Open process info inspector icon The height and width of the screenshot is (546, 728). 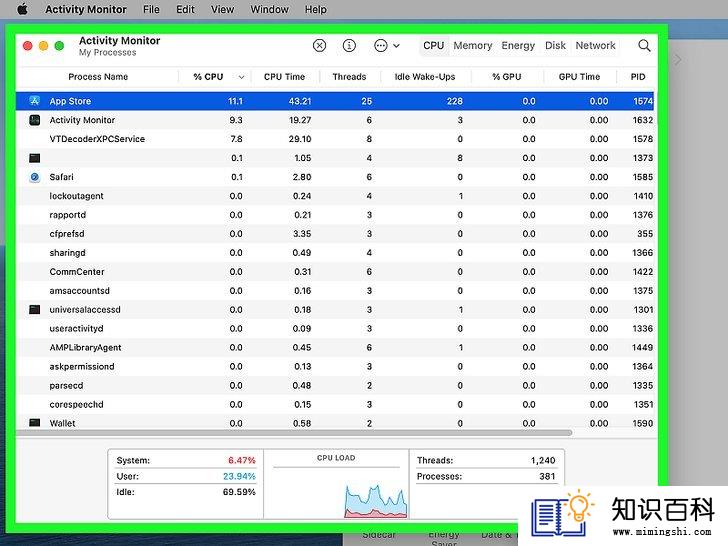349,46
